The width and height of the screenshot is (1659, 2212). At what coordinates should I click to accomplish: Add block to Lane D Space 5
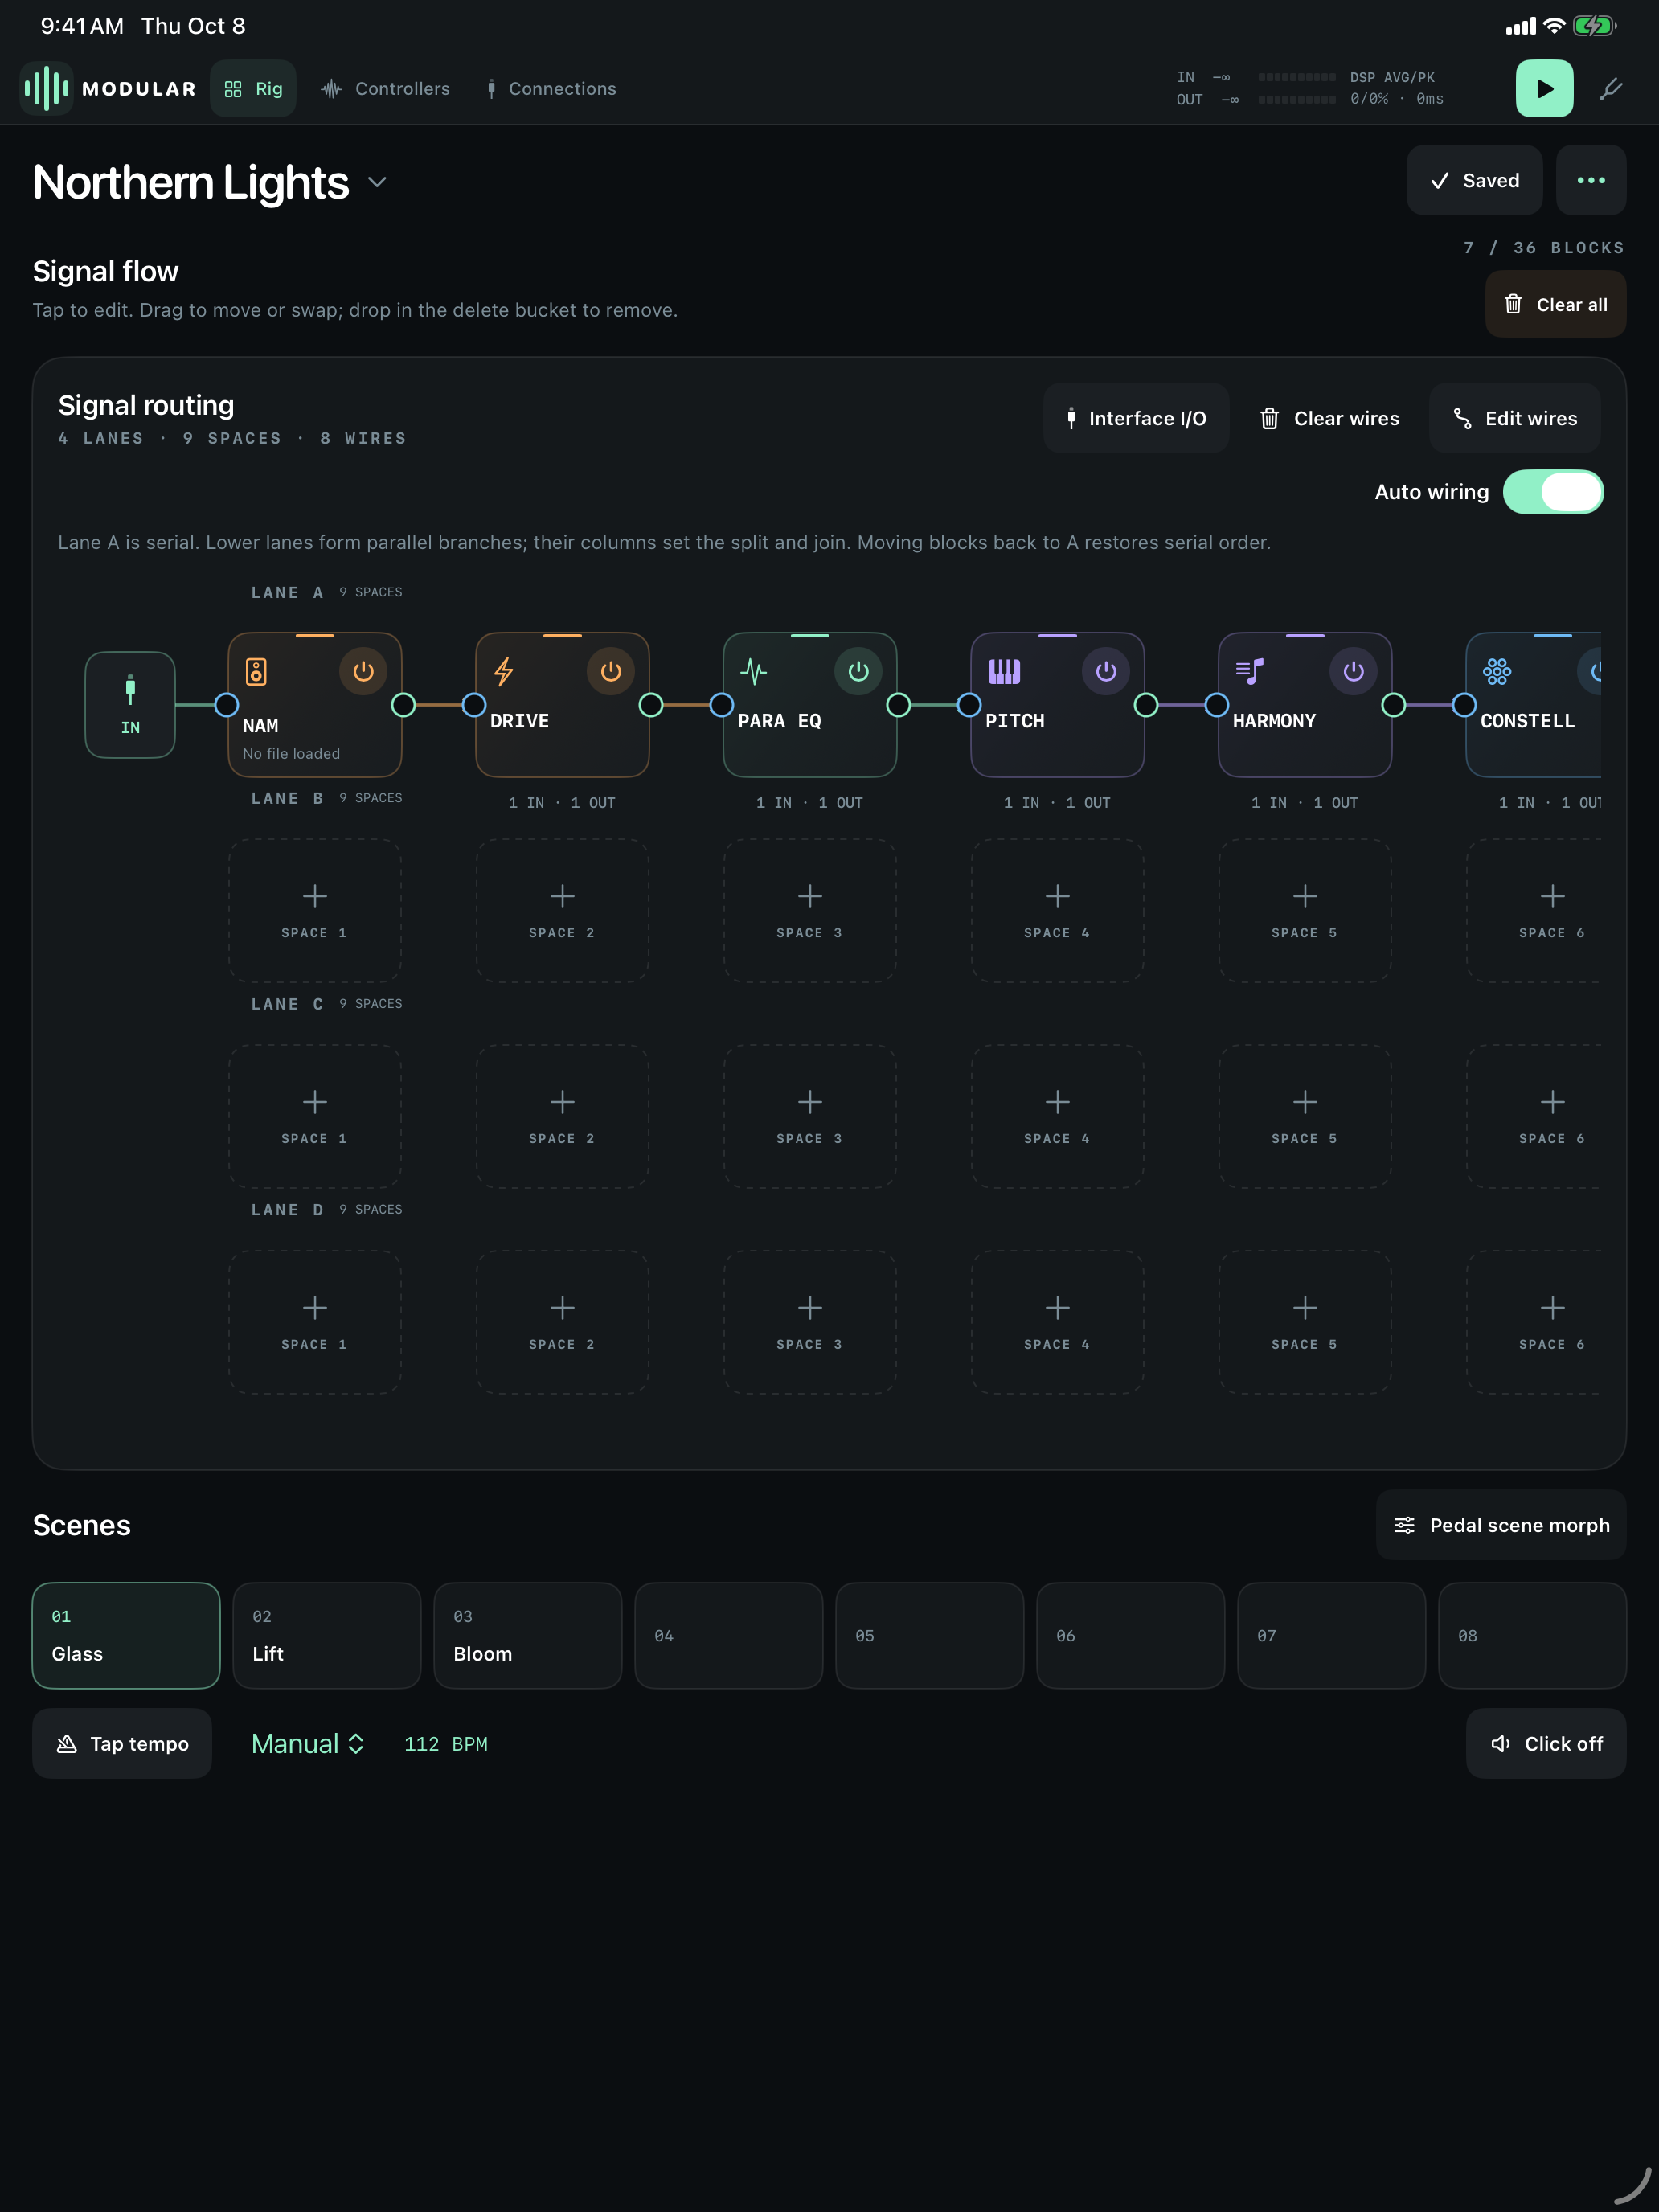(x=1305, y=1323)
